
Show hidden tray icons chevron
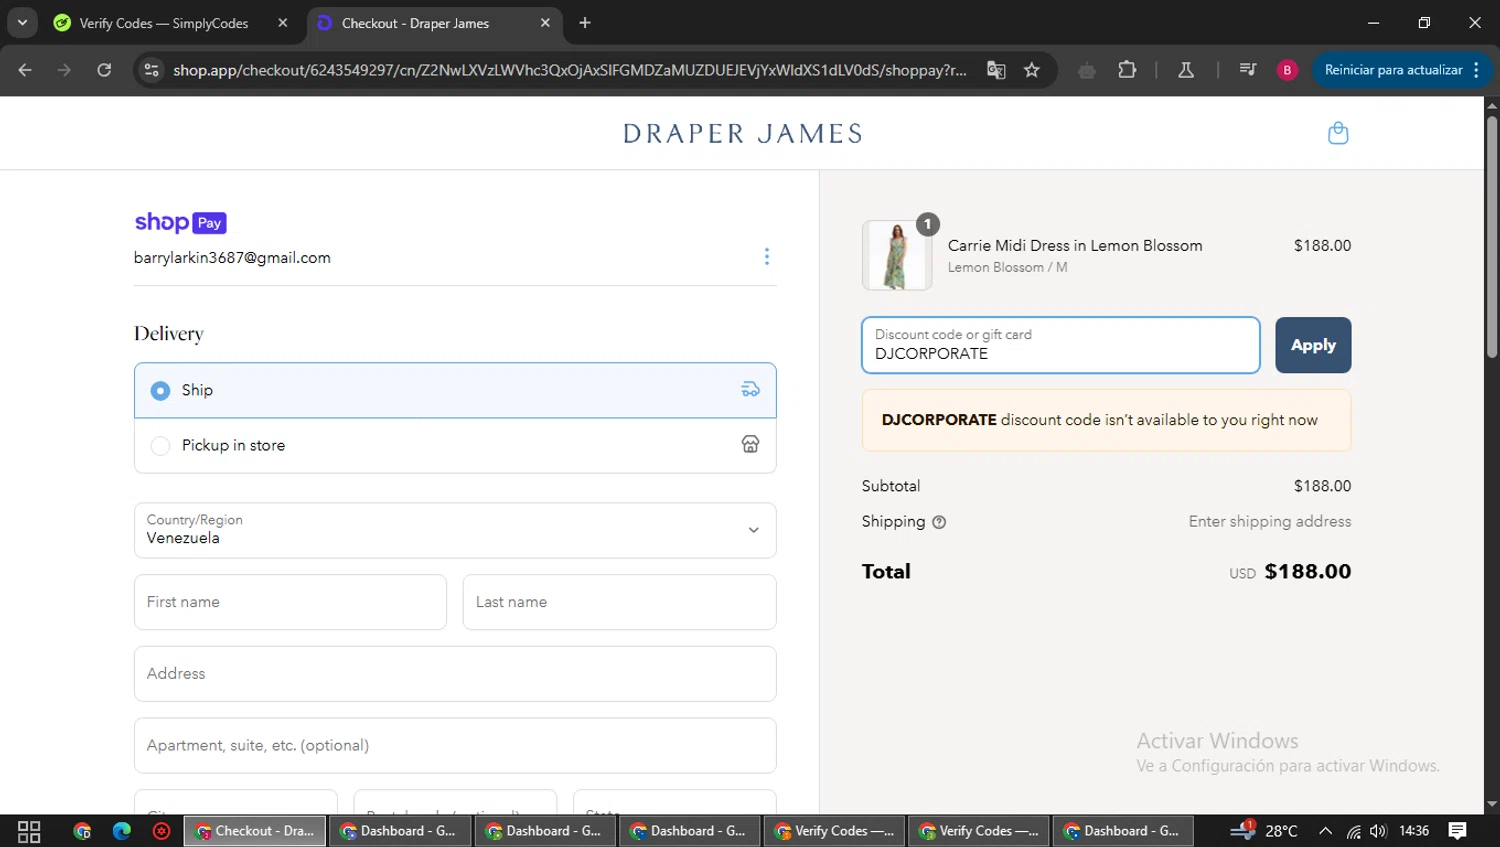pyautogui.click(x=1325, y=831)
